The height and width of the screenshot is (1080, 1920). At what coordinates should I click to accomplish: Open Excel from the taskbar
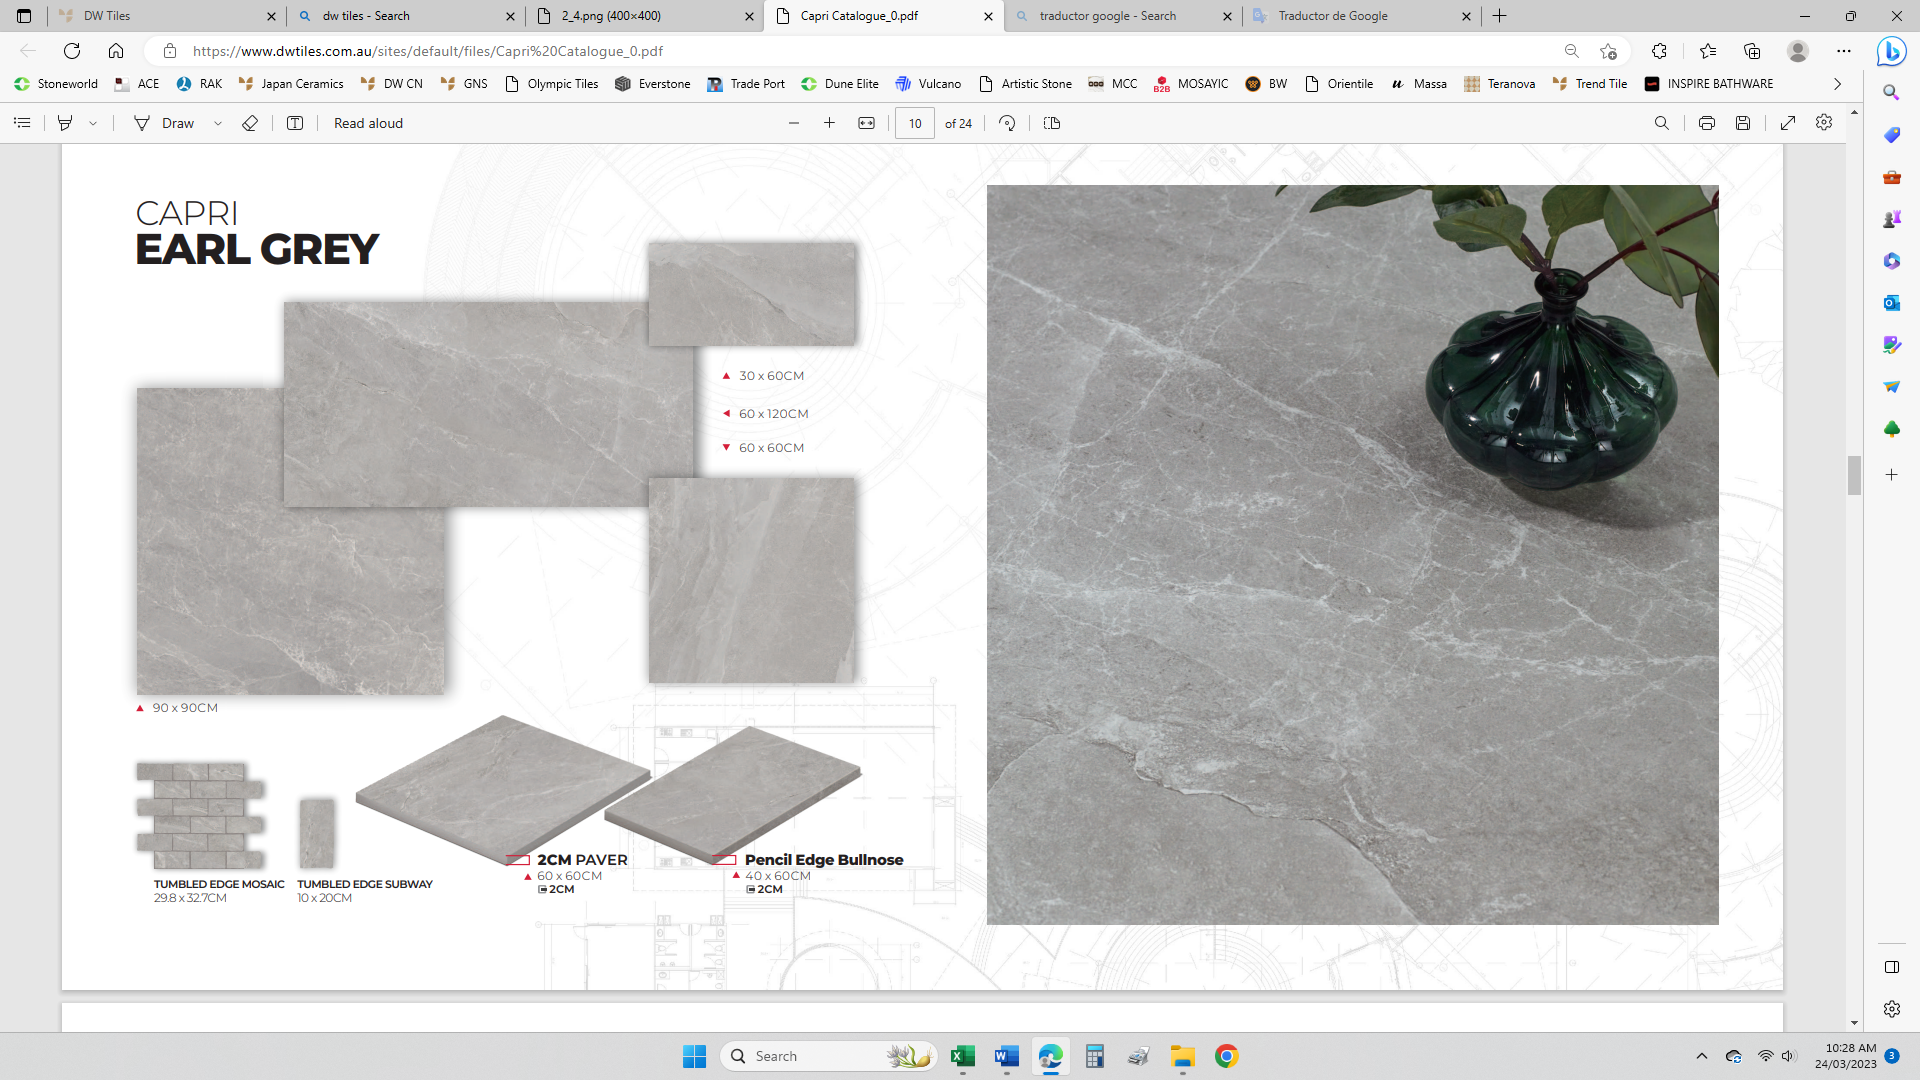click(962, 1056)
